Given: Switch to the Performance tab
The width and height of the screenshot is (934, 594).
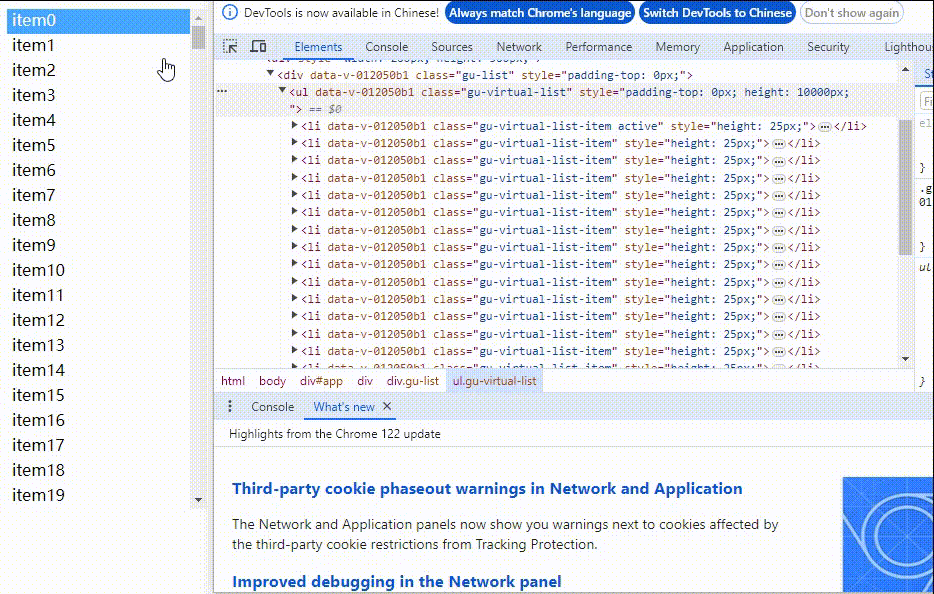Looking at the screenshot, I should click(x=599, y=46).
